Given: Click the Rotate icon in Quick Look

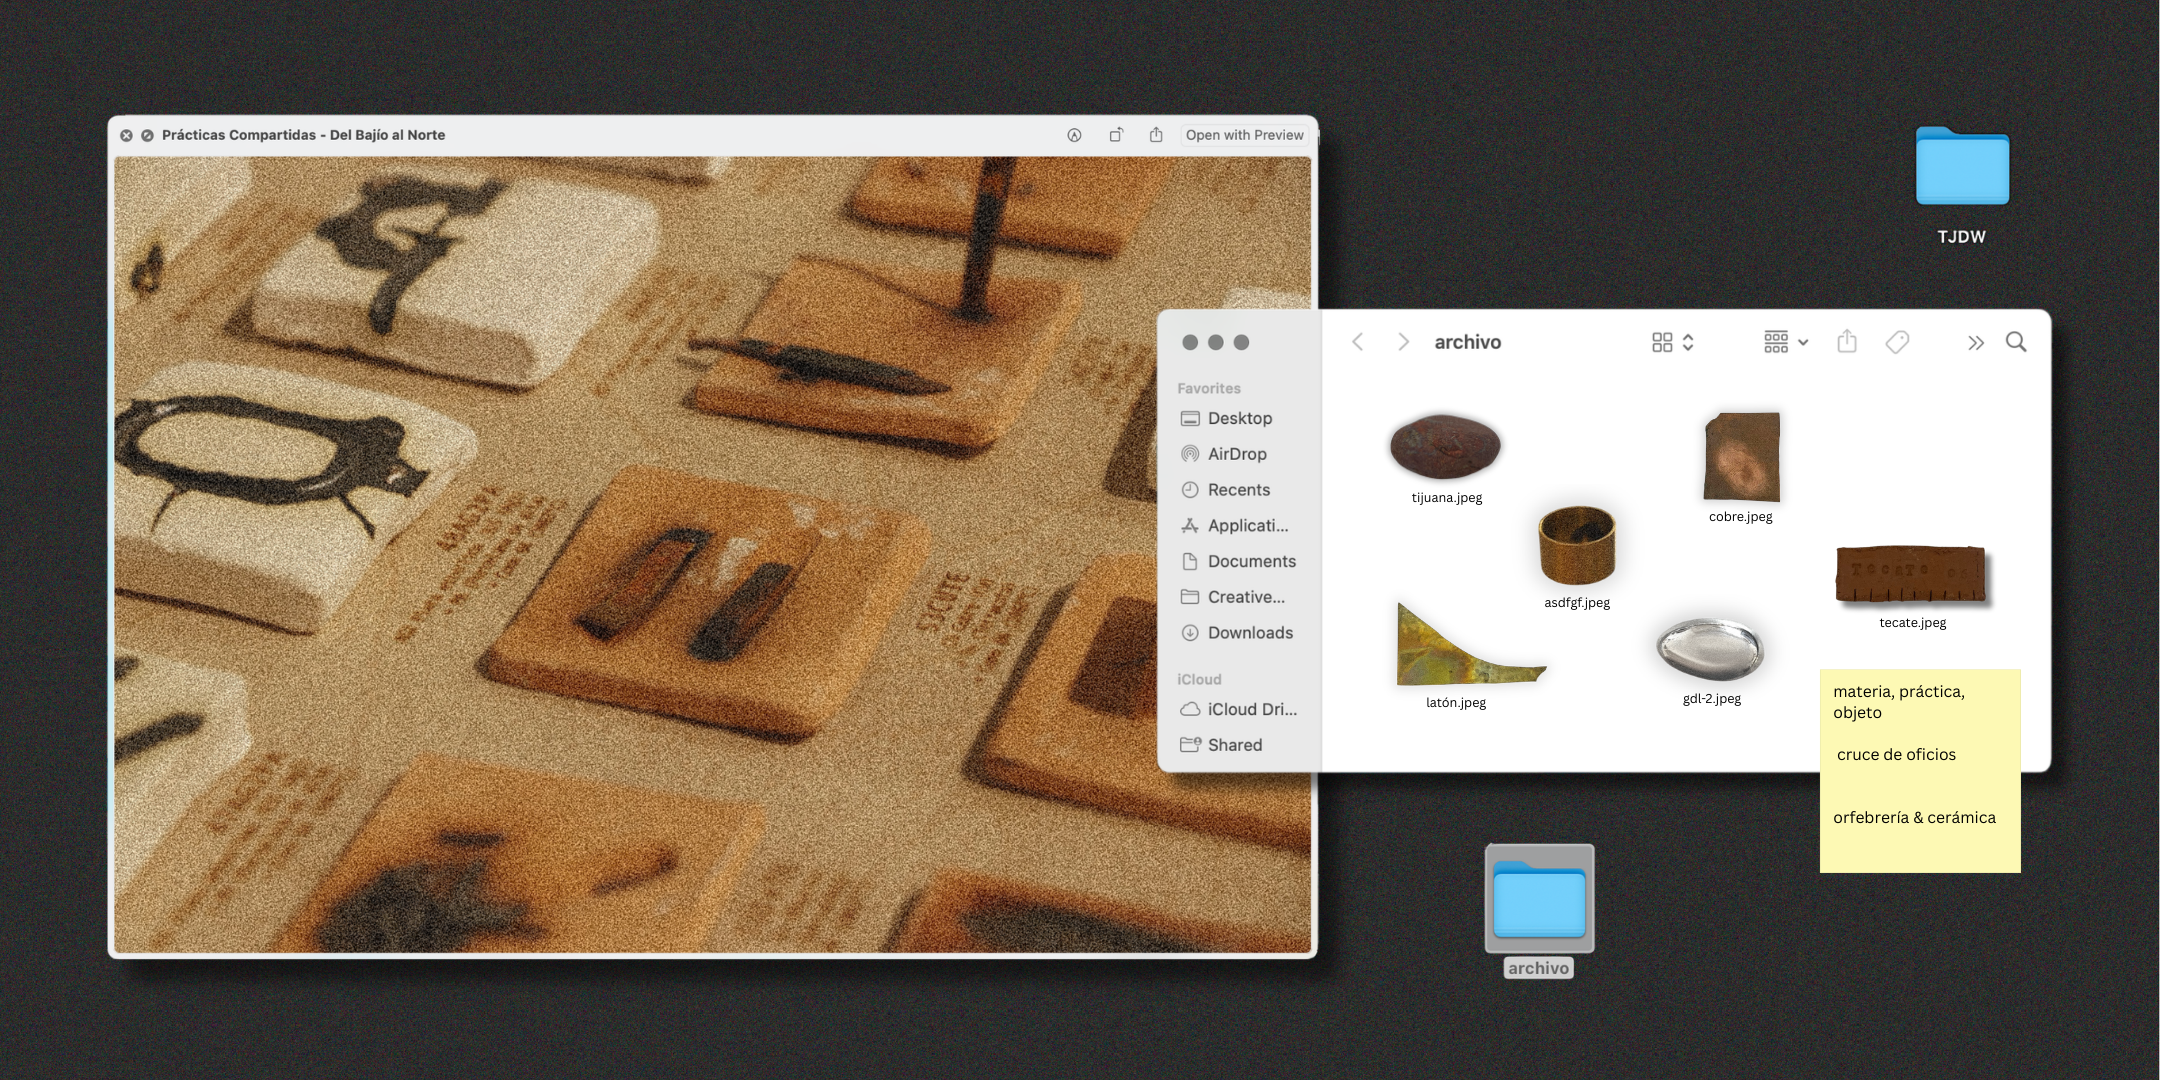Looking at the screenshot, I should (1116, 135).
